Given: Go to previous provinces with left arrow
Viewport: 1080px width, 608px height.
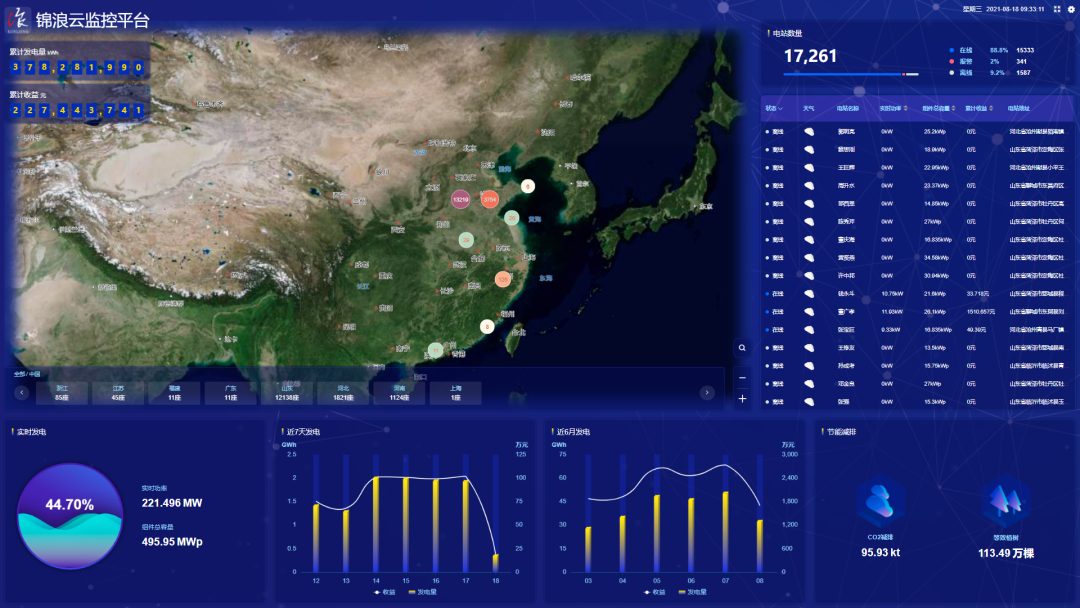Looking at the screenshot, I should coord(21,392).
